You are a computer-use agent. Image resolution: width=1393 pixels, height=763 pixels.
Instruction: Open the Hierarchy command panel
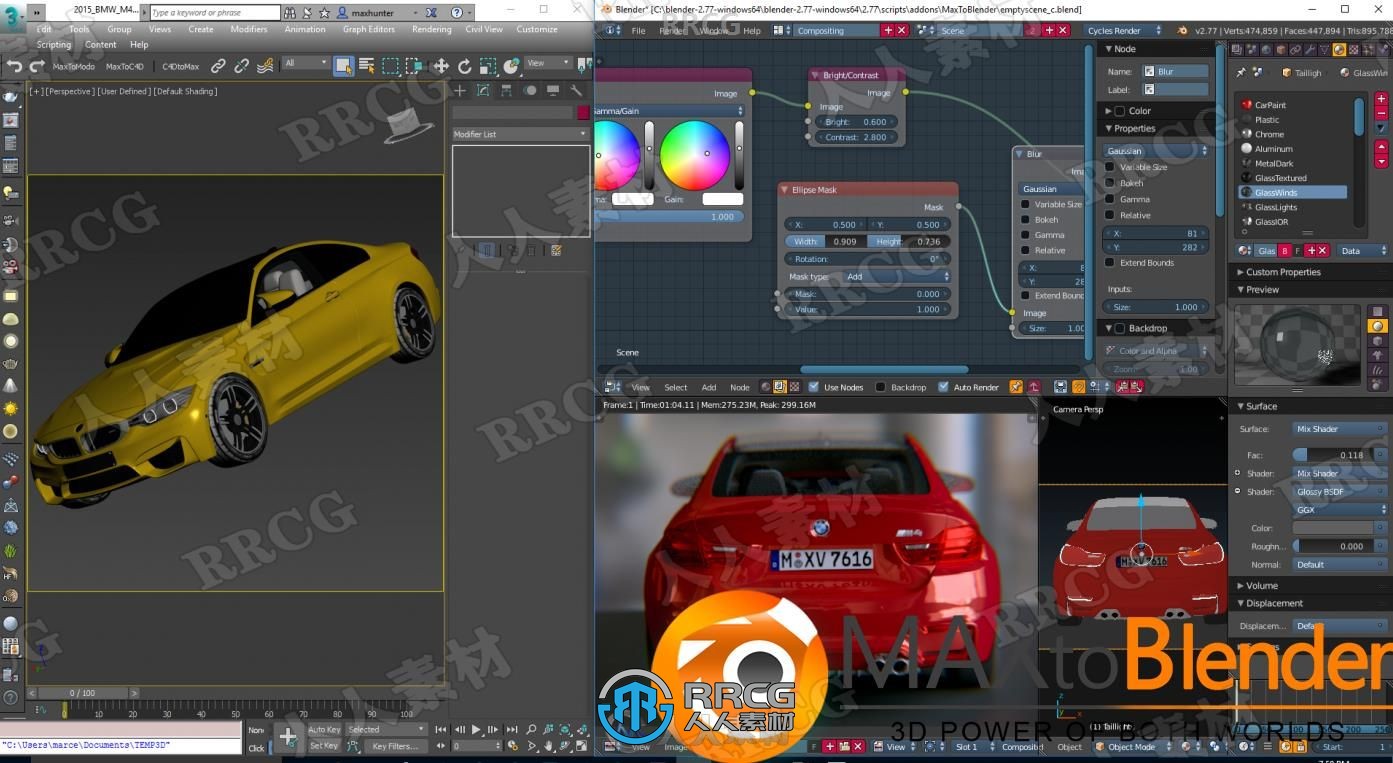(506, 91)
